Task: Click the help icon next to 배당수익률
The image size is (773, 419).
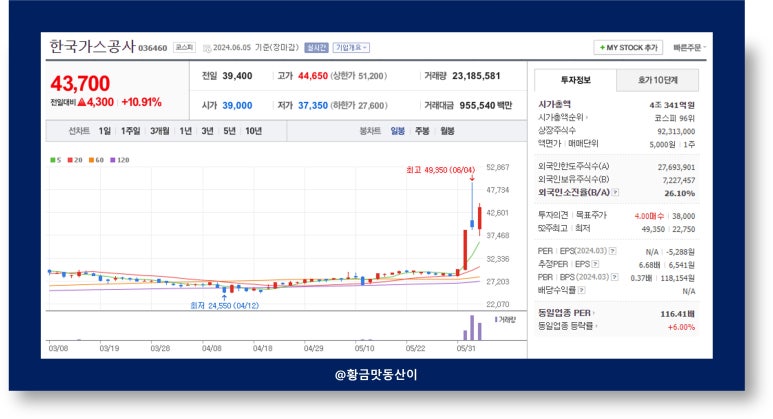Action: (x=582, y=290)
